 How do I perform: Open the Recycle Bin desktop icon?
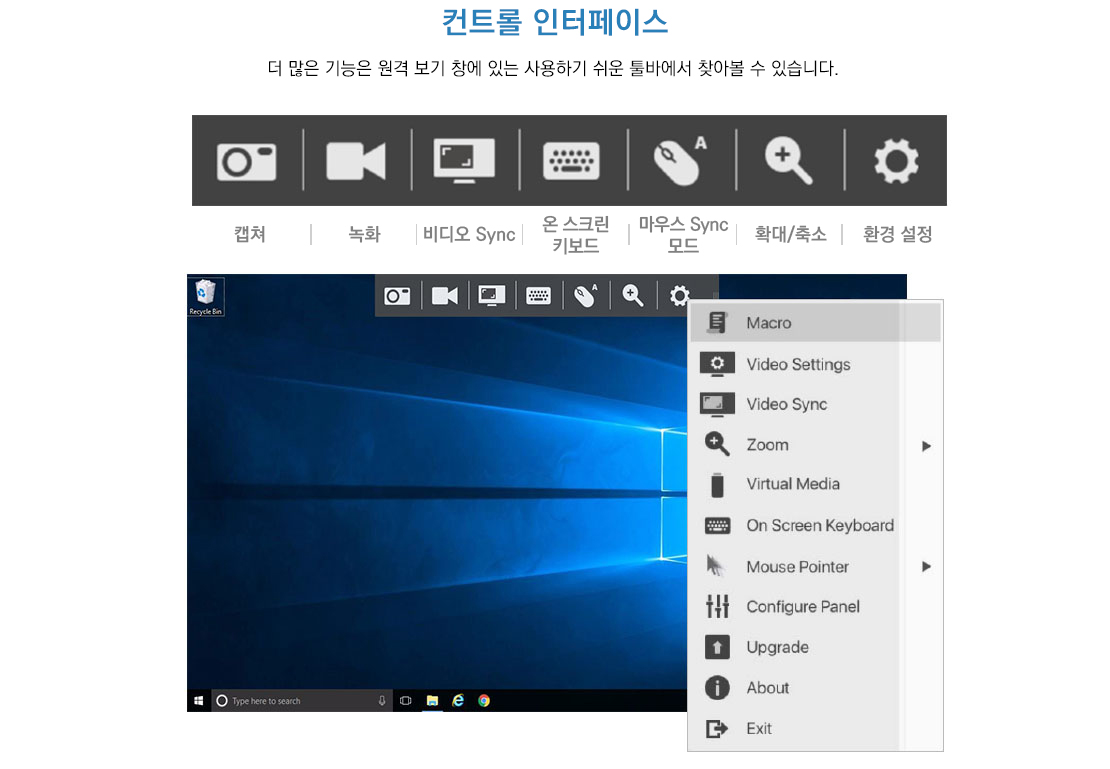205,296
